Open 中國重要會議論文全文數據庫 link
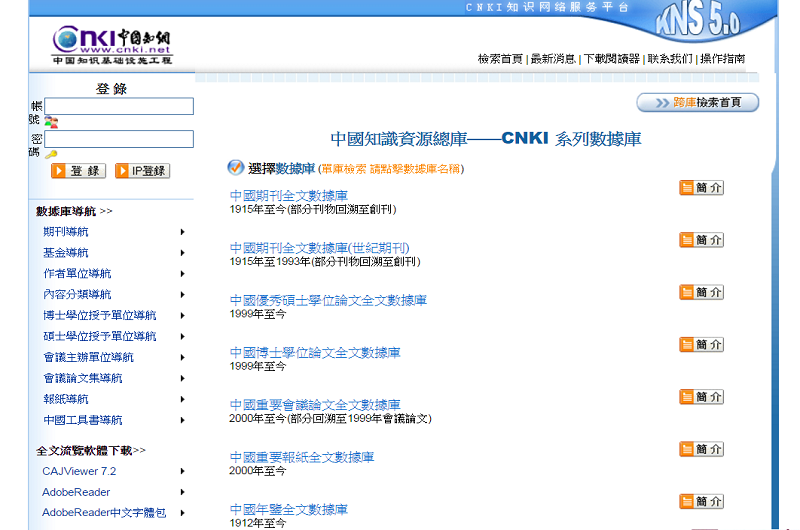This screenshot has height=530, width=800. tap(315, 405)
